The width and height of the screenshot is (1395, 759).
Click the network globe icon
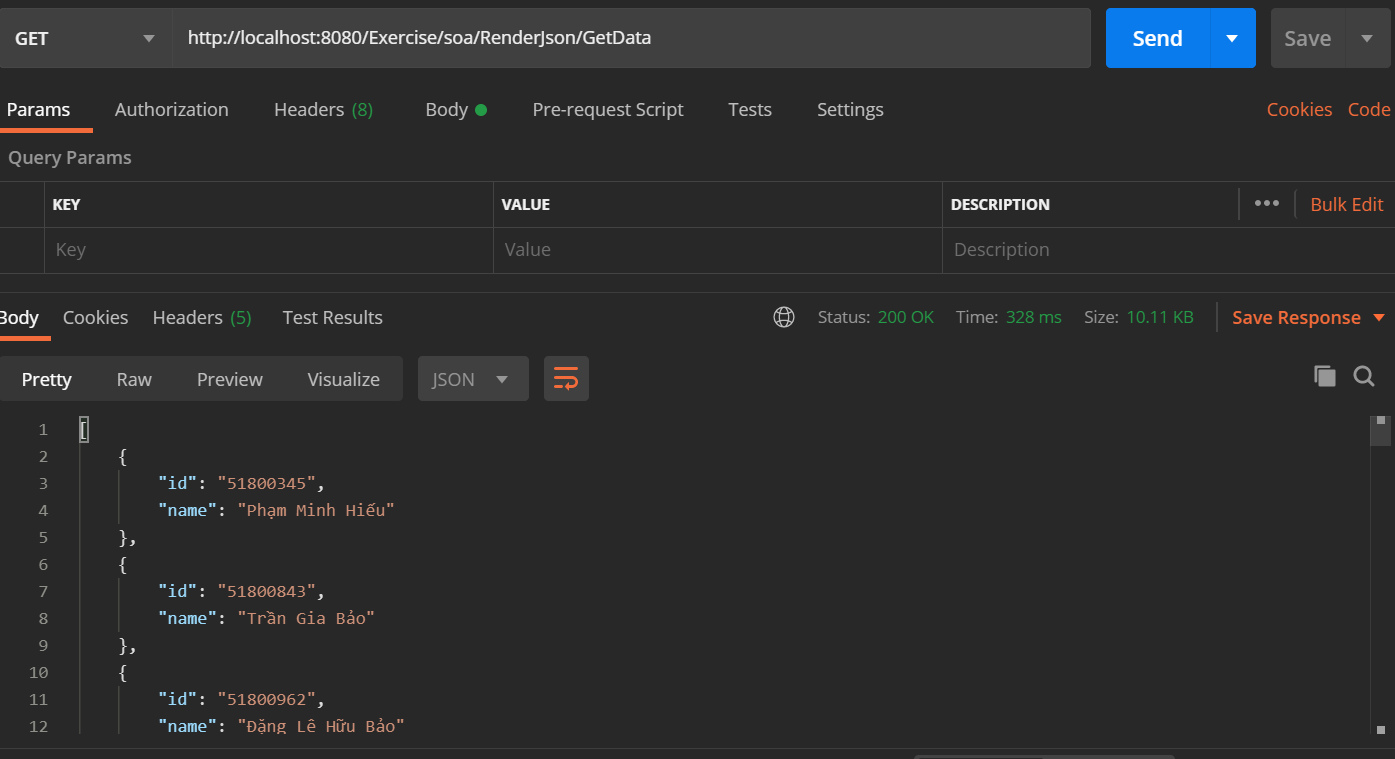784,317
